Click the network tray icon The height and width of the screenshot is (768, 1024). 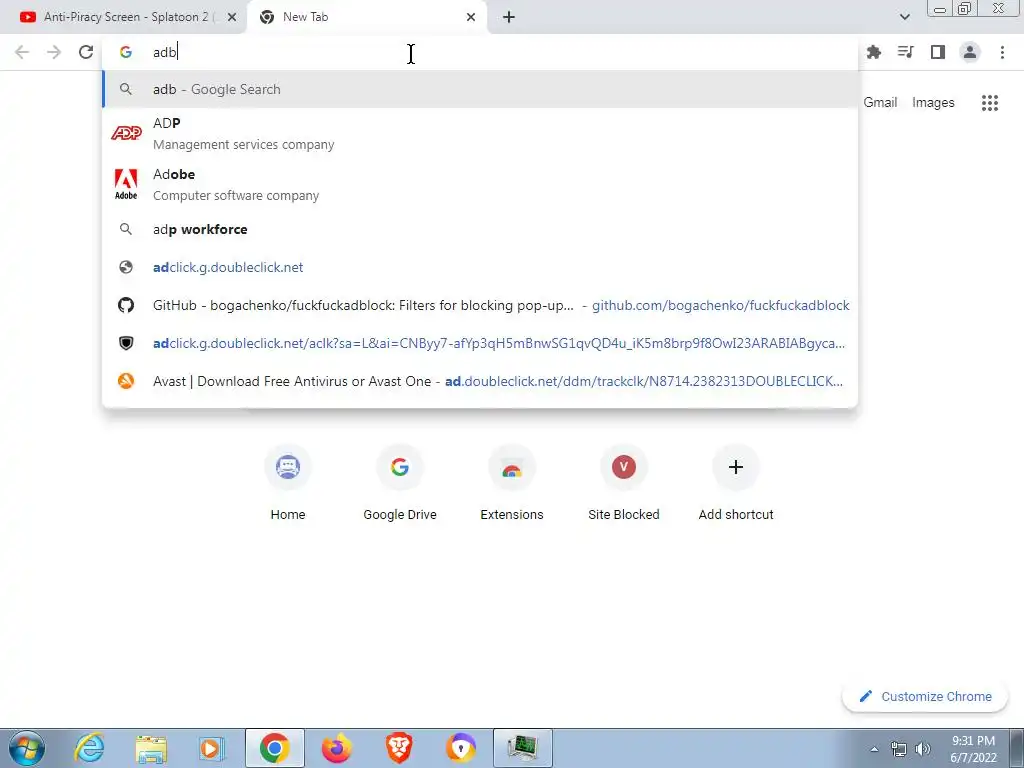pos(899,749)
